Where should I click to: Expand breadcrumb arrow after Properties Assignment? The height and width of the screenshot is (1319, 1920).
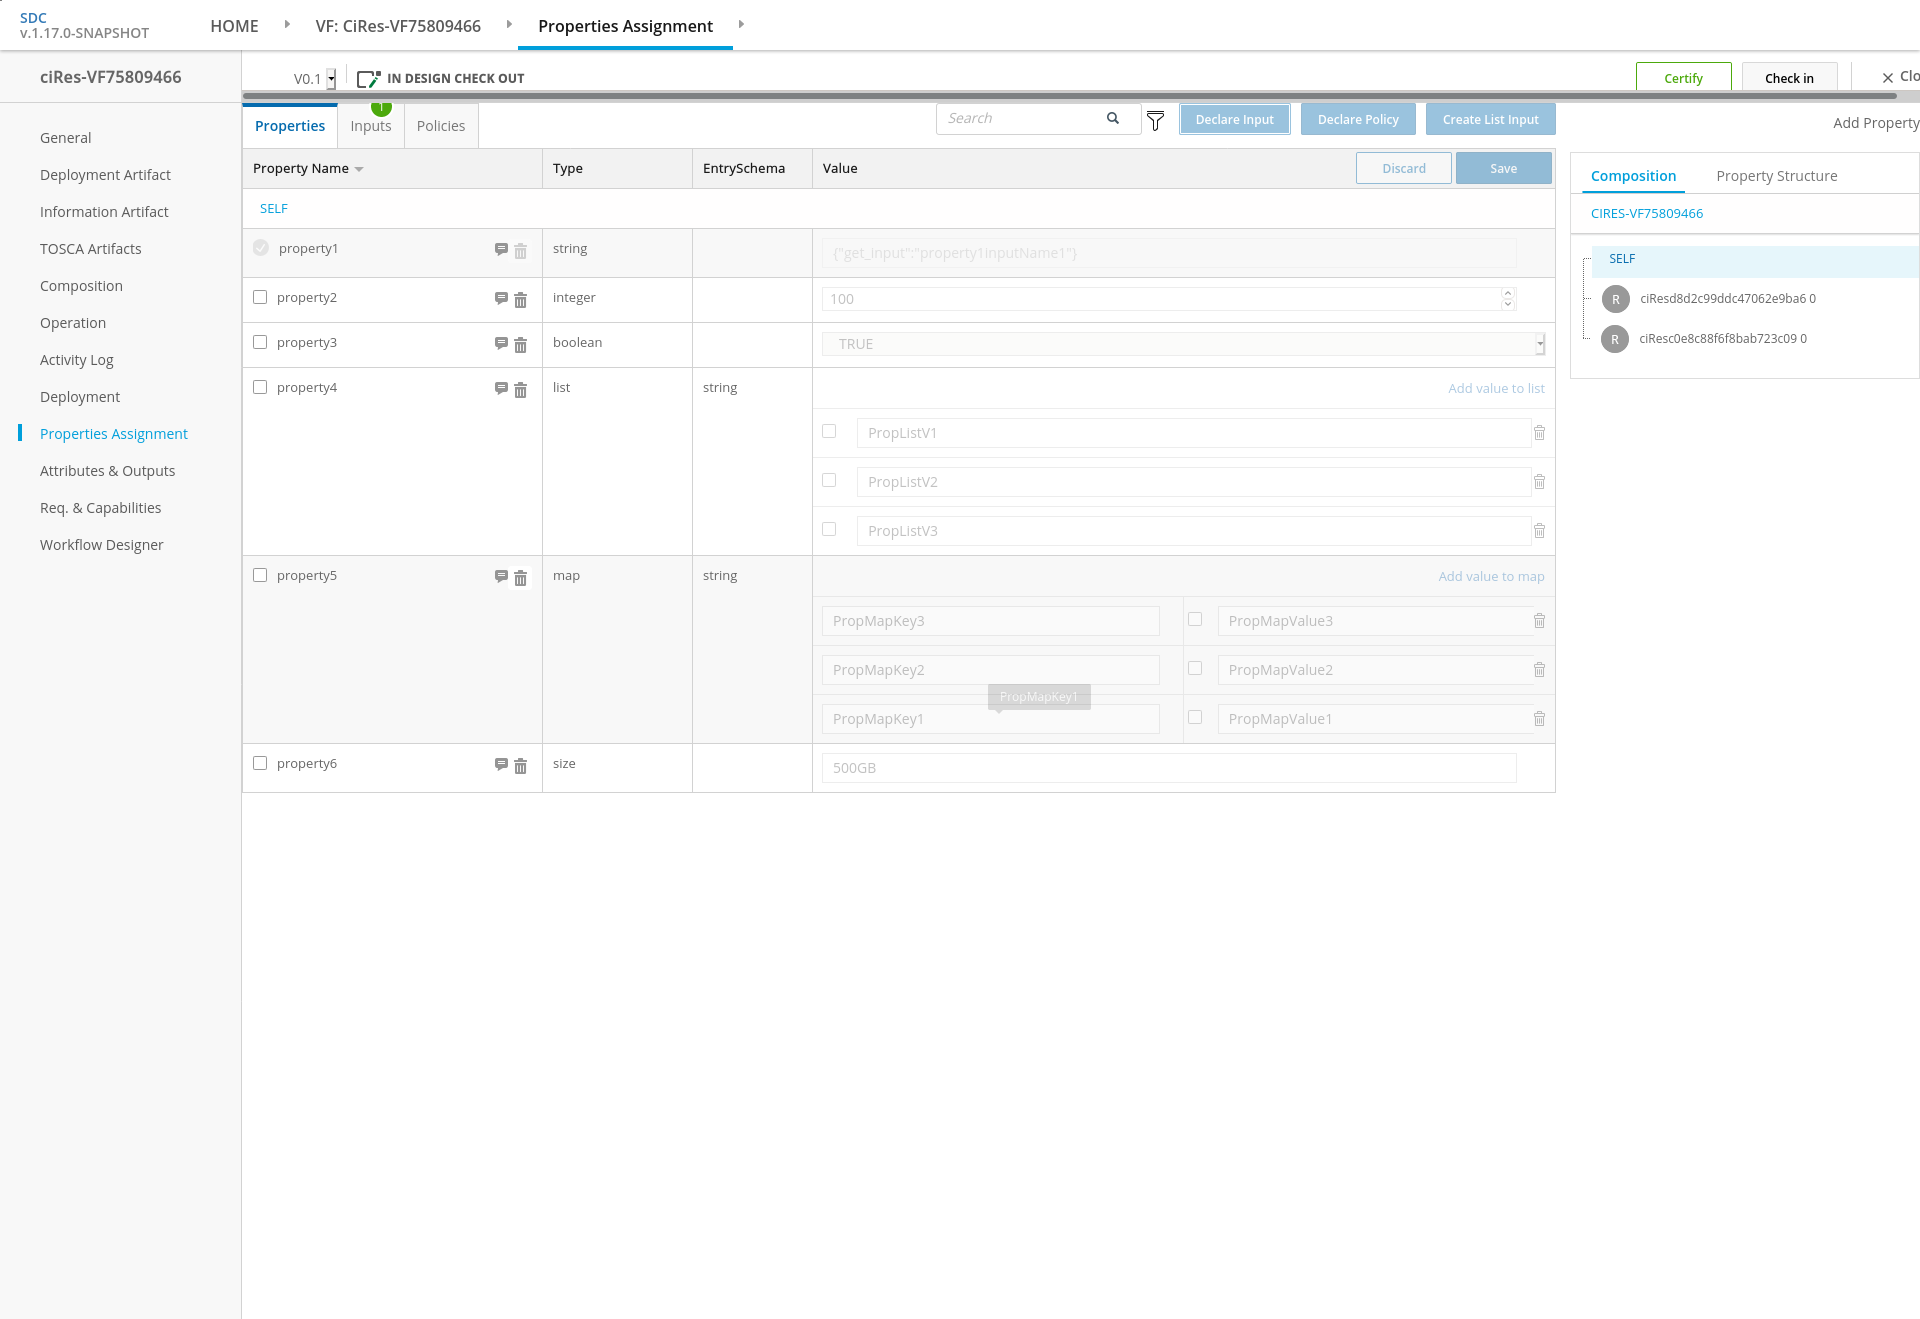point(741,24)
